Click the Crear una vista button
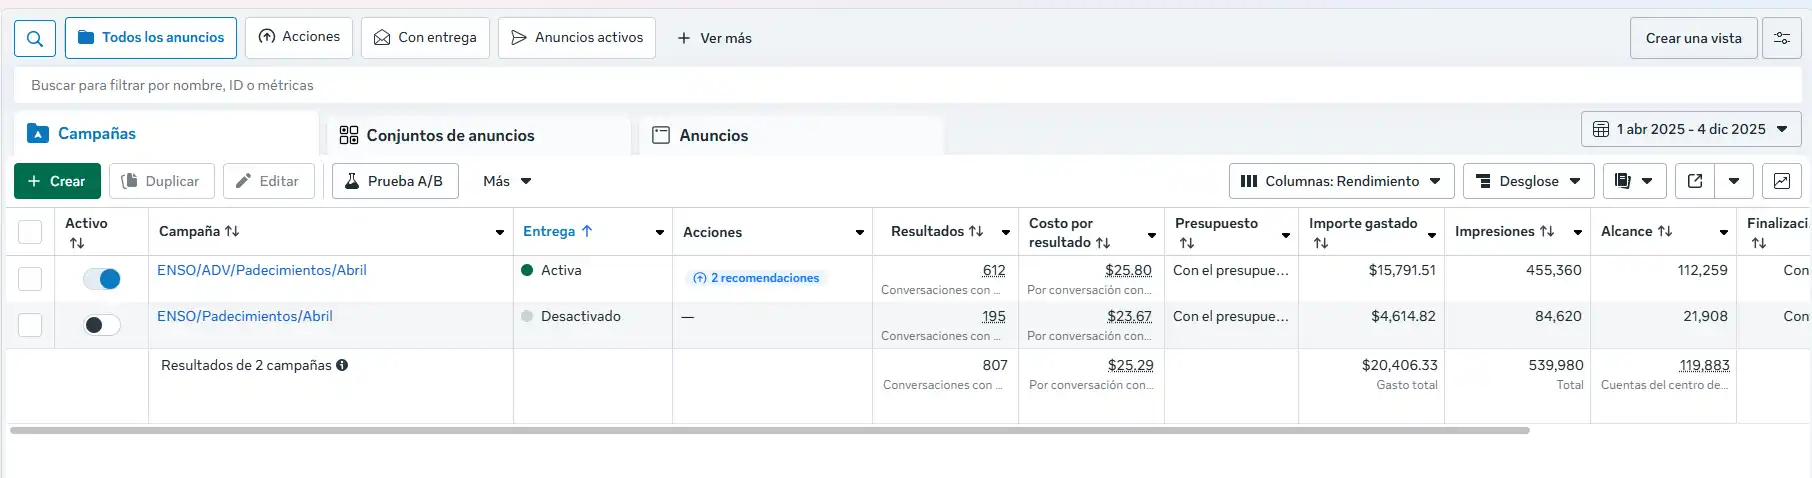The height and width of the screenshot is (478, 1812). coord(1693,38)
